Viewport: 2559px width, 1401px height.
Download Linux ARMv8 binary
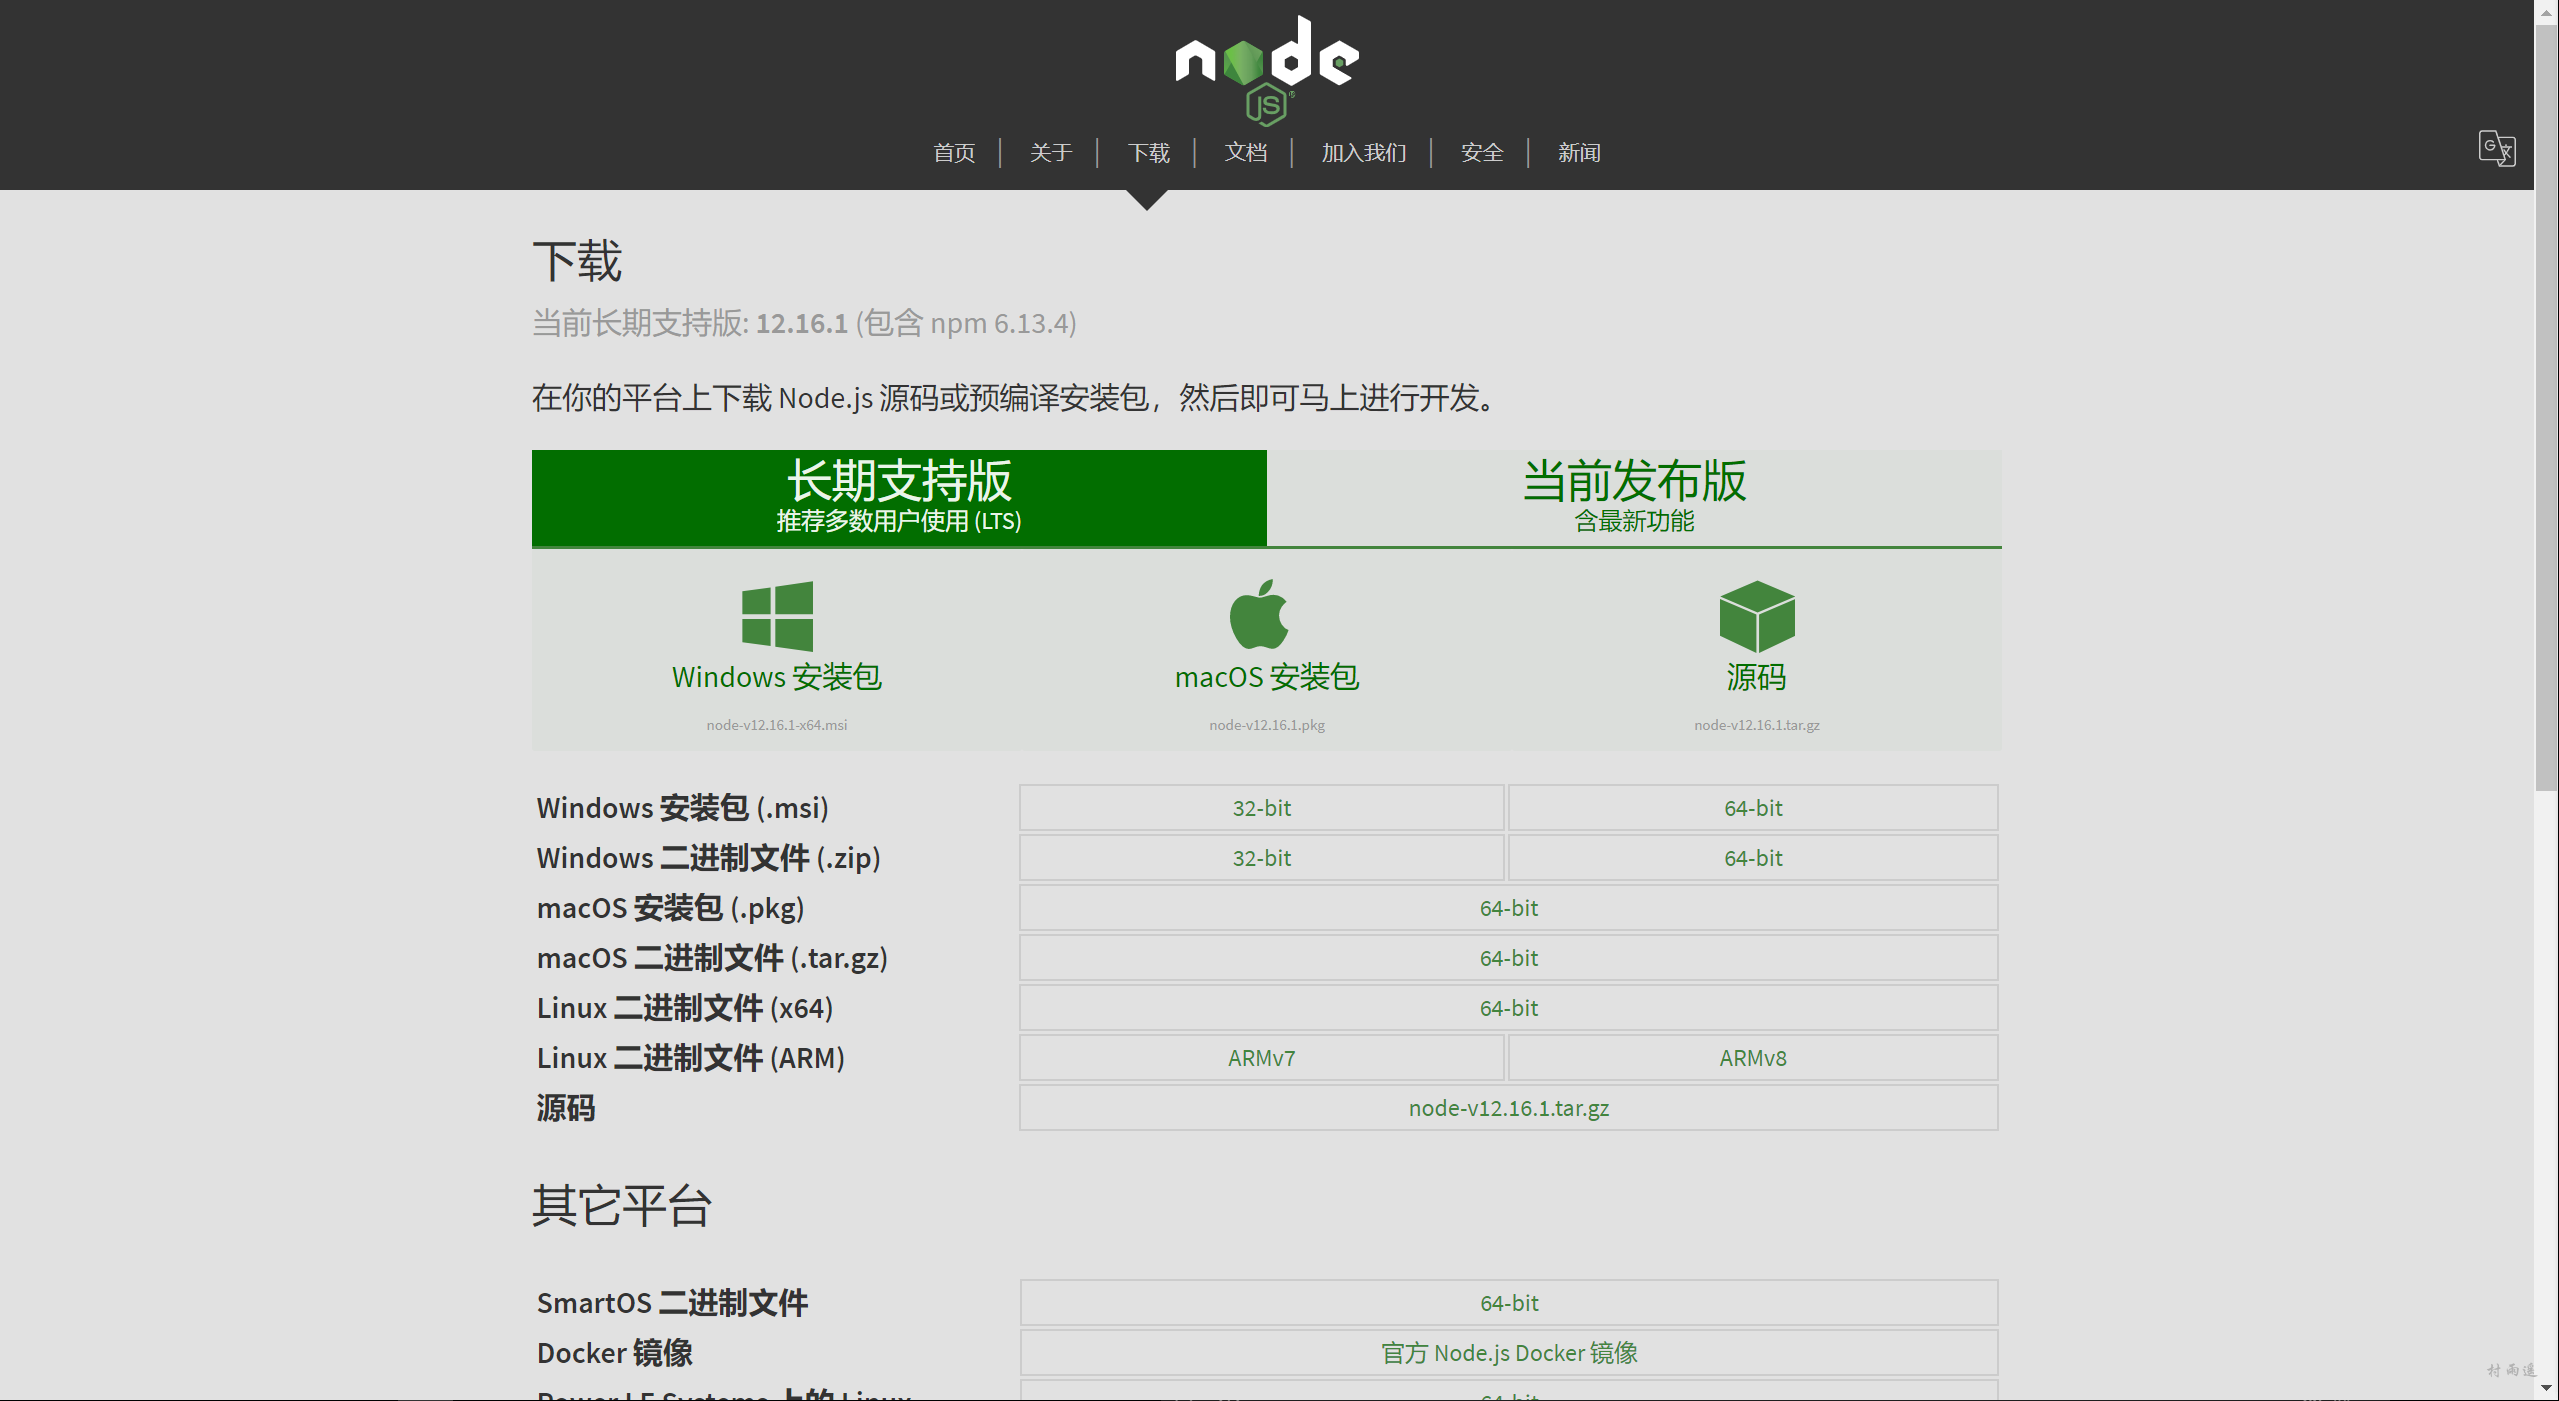1752,1058
